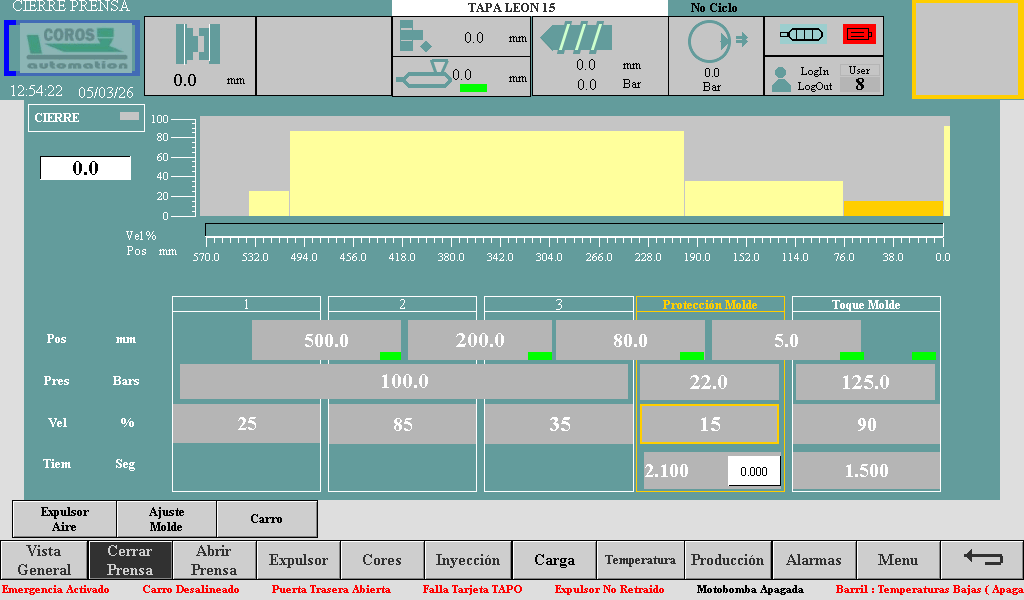Toggle the CIERRE indicator switch
The width and height of the screenshot is (1024, 600).
129,117
